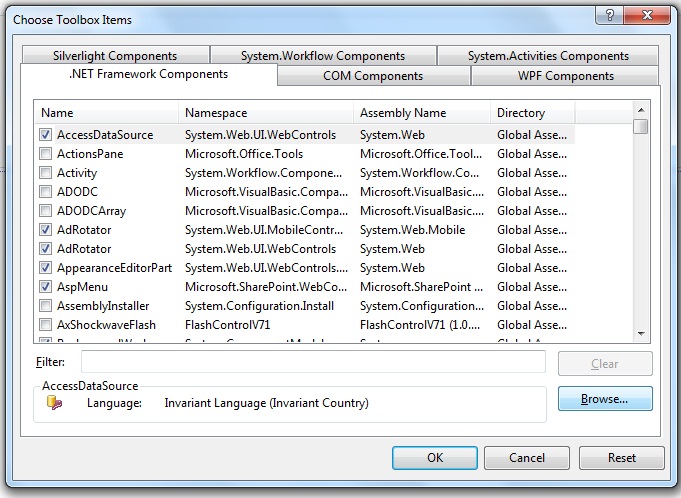The width and height of the screenshot is (681, 498).
Task: Click the help question mark button
Action: [609, 16]
